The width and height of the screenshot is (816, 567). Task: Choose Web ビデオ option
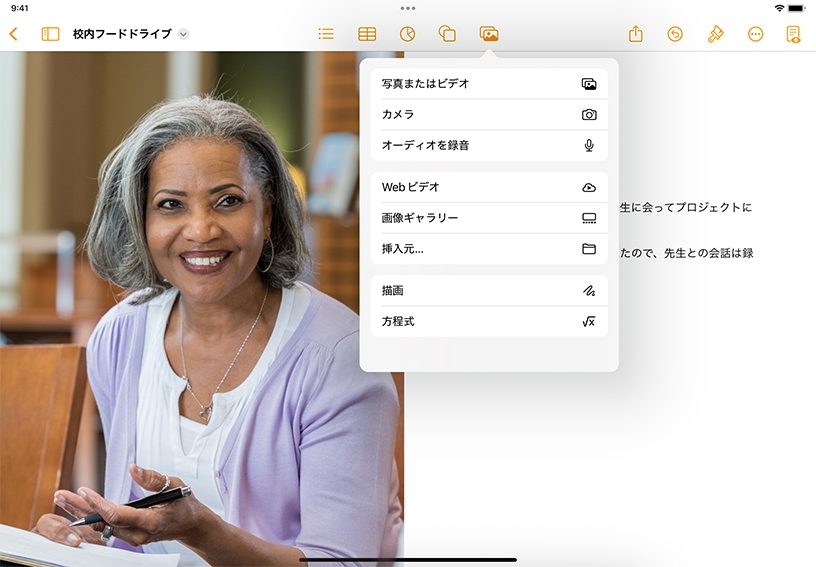[x=488, y=187]
